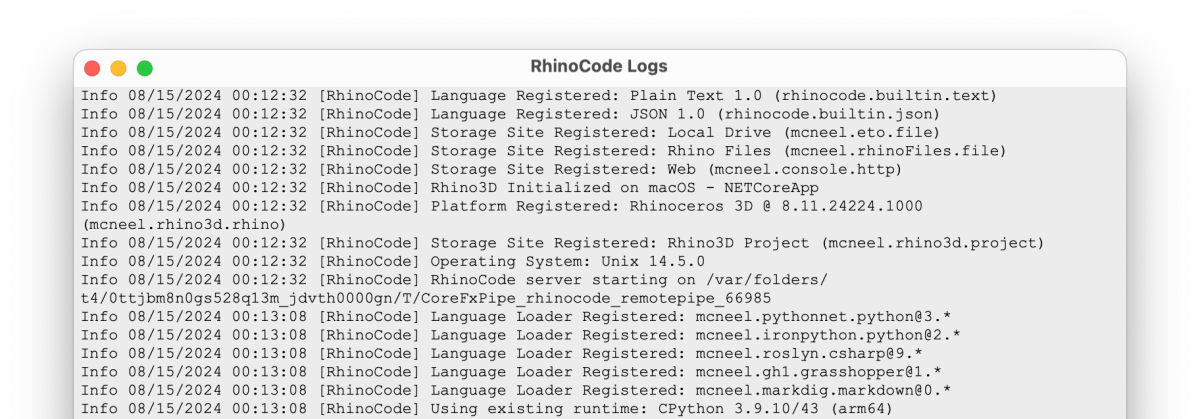Click the (mcneel.rhino3d.rhino) wrapped line
Image resolution: width=1200 pixels, height=419 pixels.
(184, 224)
